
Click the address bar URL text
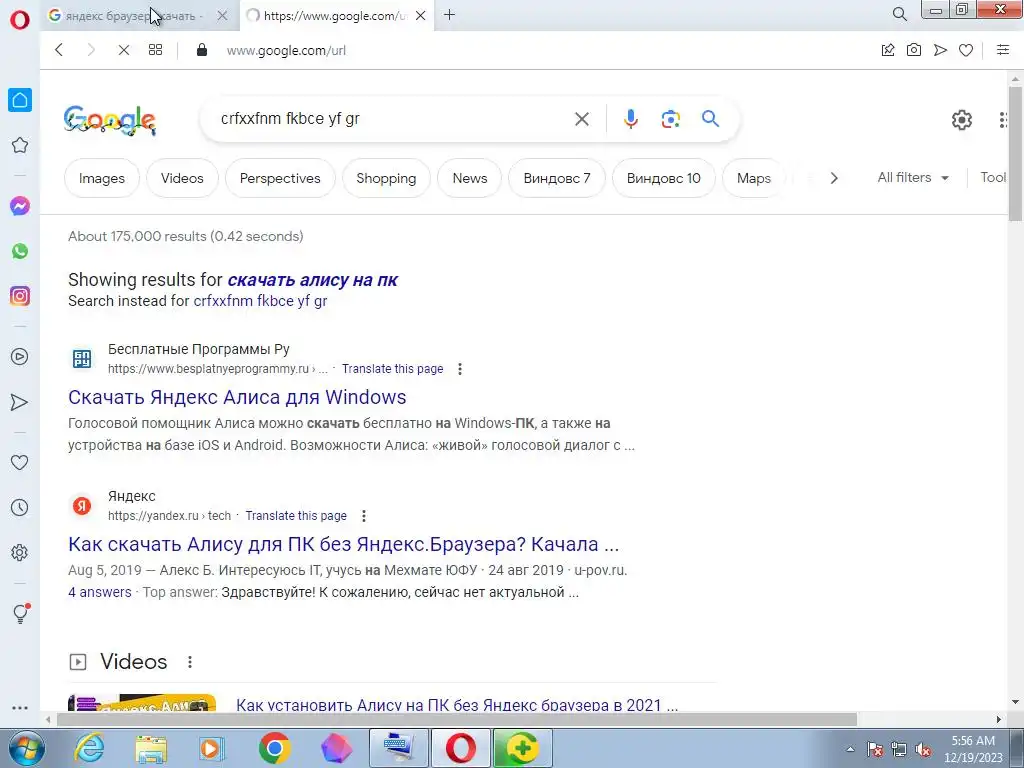(286, 50)
